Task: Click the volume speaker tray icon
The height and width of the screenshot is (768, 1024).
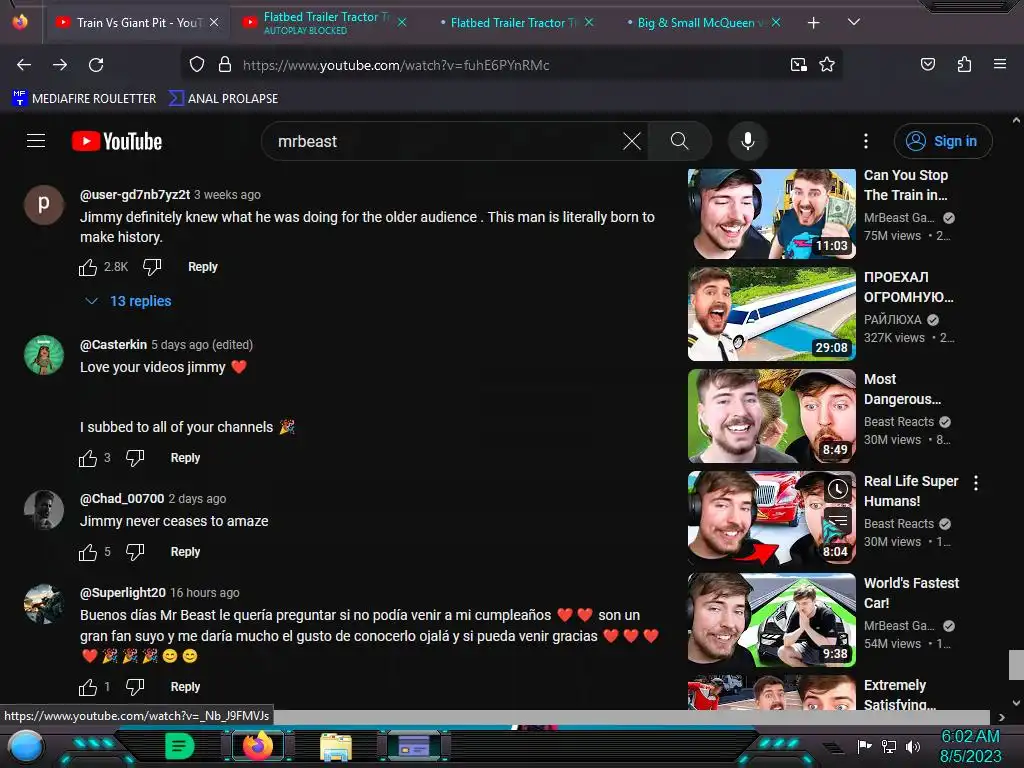Action: pos(912,746)
